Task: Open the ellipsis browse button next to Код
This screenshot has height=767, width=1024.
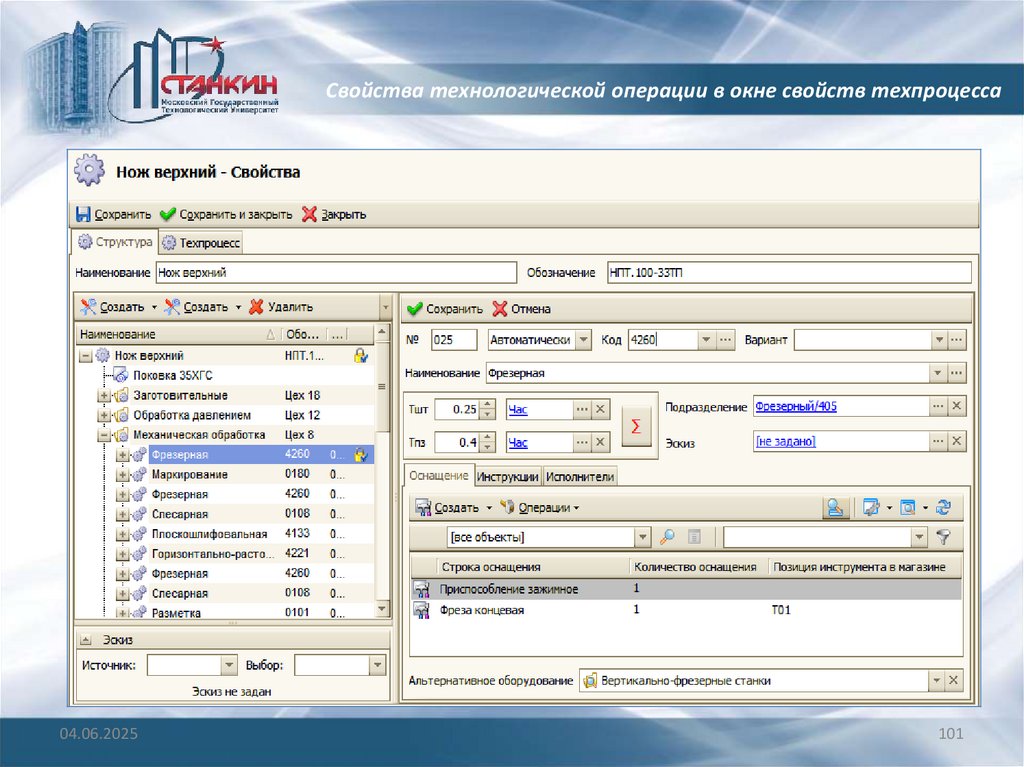Action: click(x=726, y=340)
